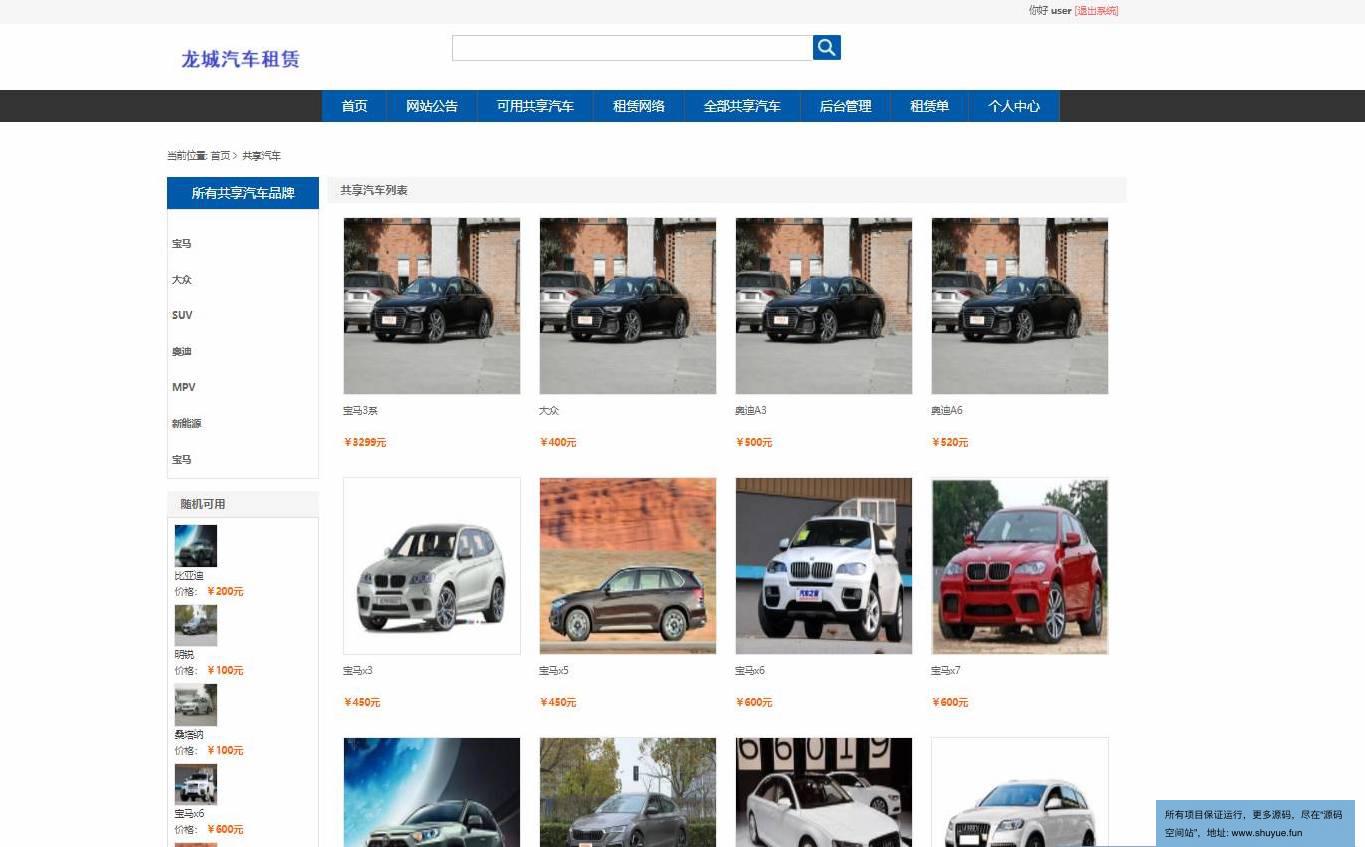The image size is (1365, 847).
Task: Click the 所有共享汽车品牌 sidebar header
Action: pyautogui.click(x=243, y=193)
